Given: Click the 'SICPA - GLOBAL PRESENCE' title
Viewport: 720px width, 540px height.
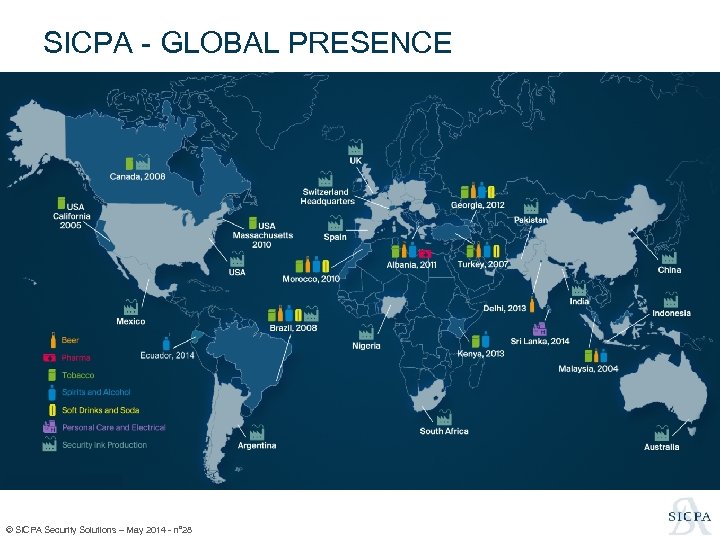Looking at the screenshot, I should [248, 42].
